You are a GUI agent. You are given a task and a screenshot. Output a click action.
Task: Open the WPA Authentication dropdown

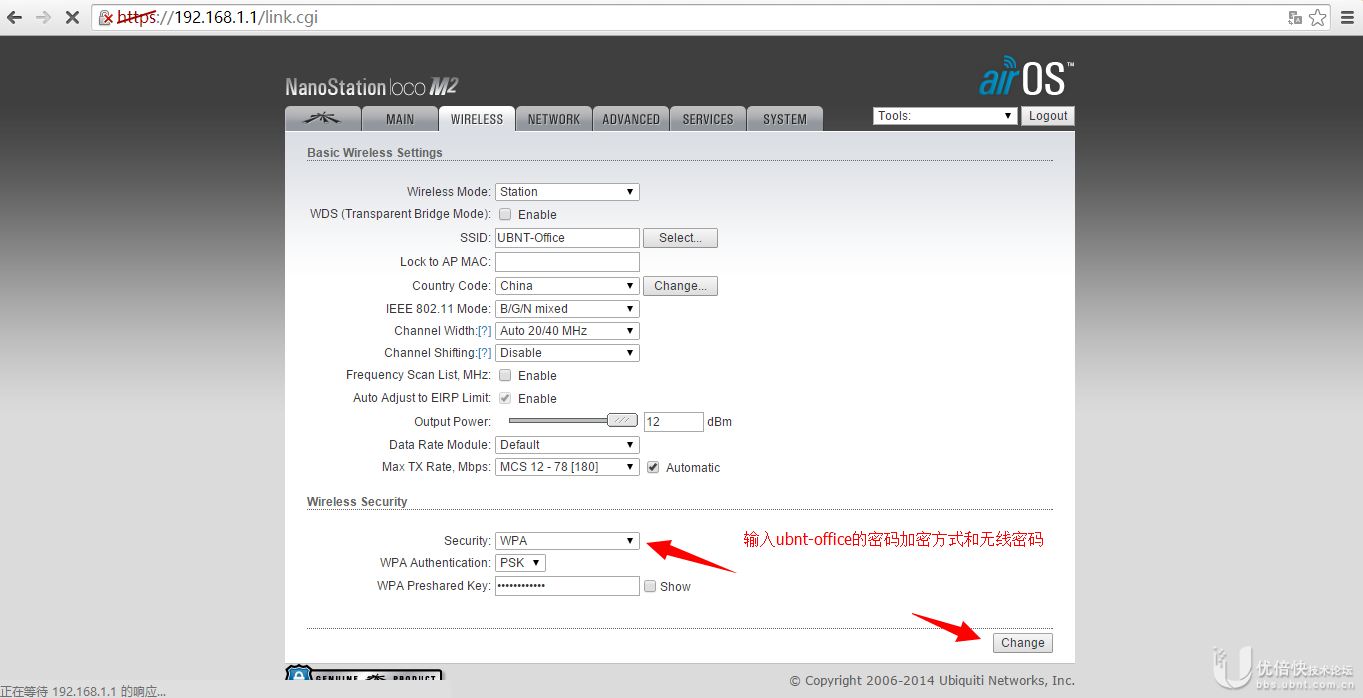click(520, 563)
